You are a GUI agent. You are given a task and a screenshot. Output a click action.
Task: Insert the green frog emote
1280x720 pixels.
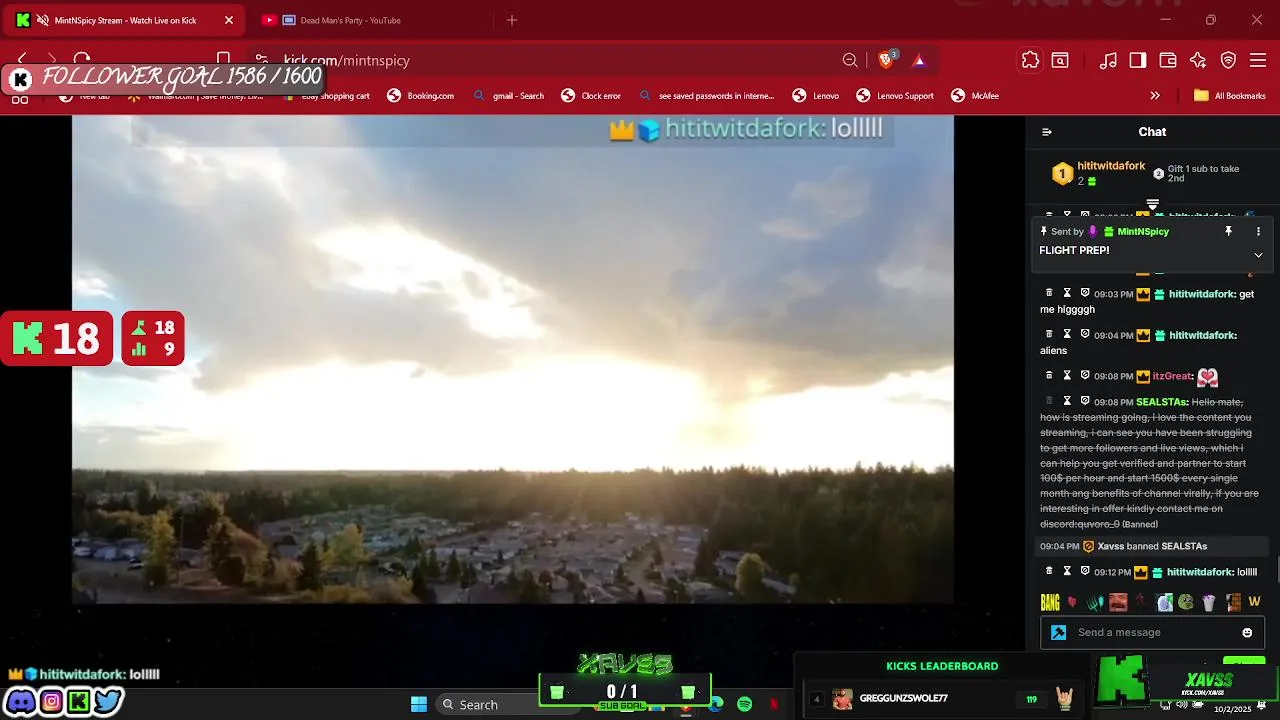tap(1185, 602)
